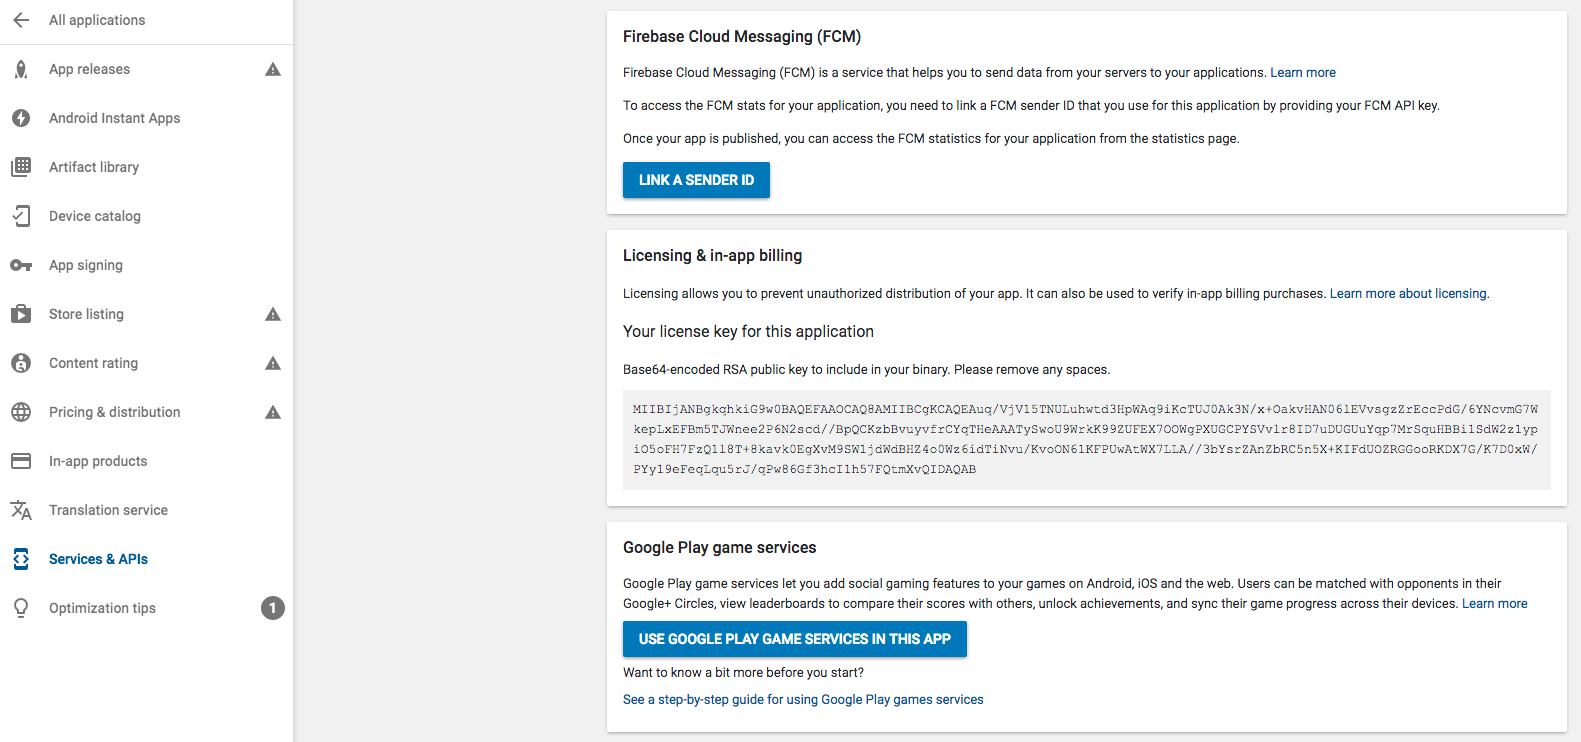
Task: Open the step-by-step guide for games services
Action: point(803,700)
